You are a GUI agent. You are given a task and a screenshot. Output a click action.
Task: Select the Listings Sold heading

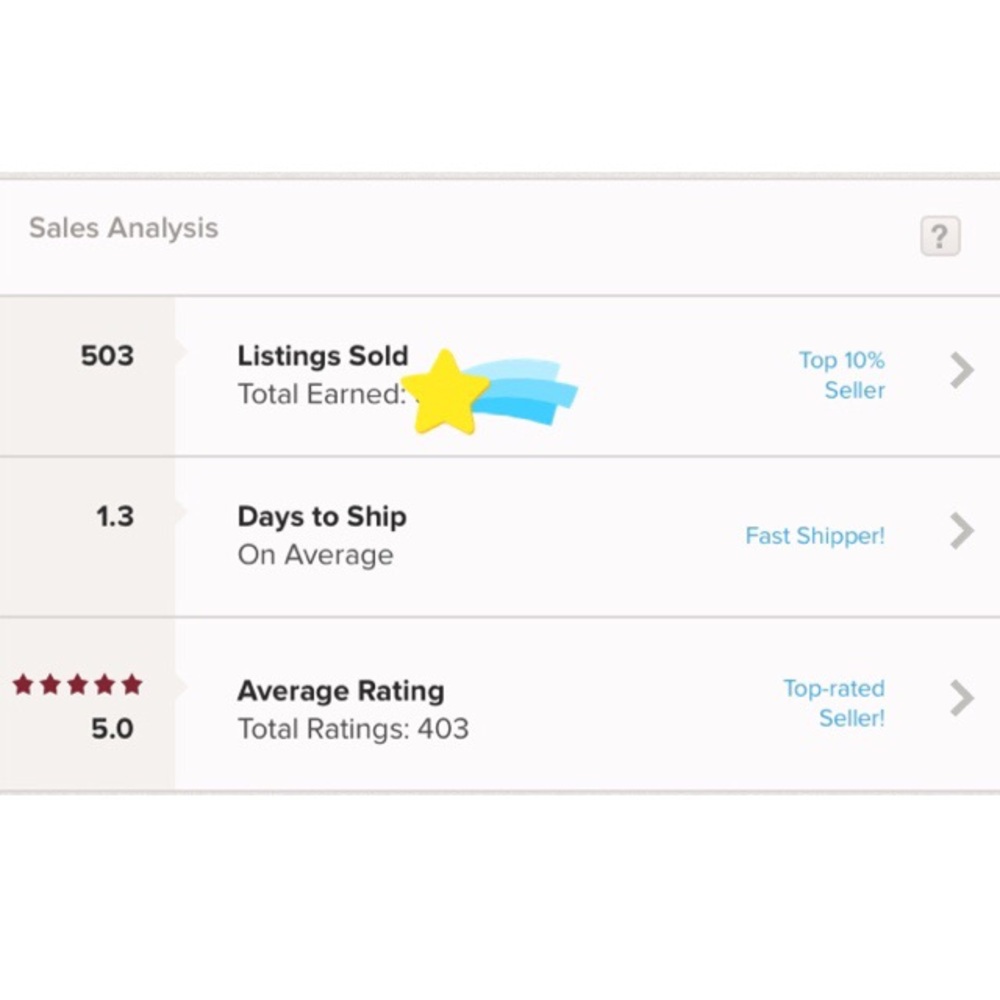pos(323,356)
